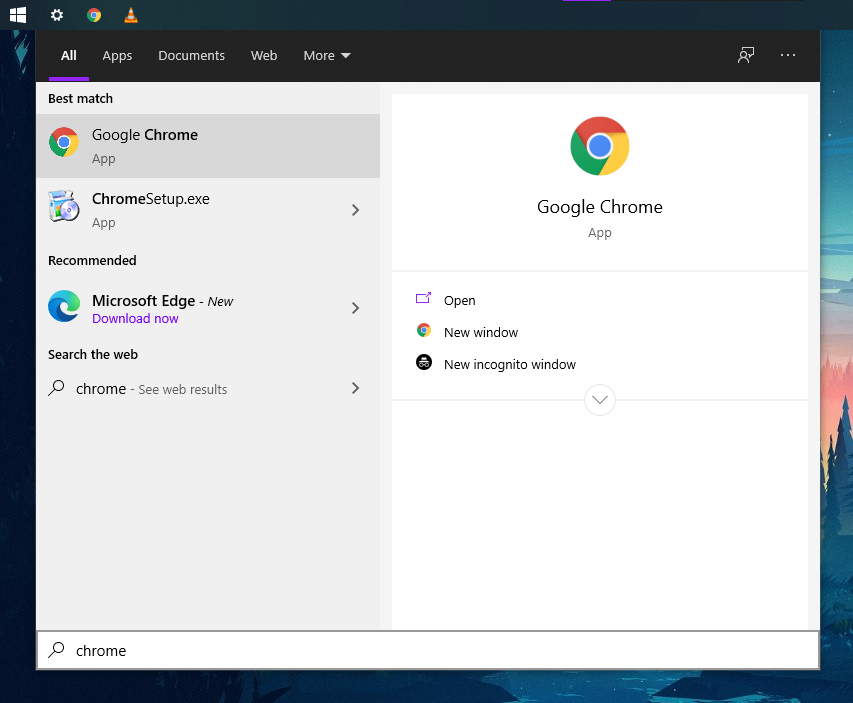Open the More dropdown

click(326, 56)
